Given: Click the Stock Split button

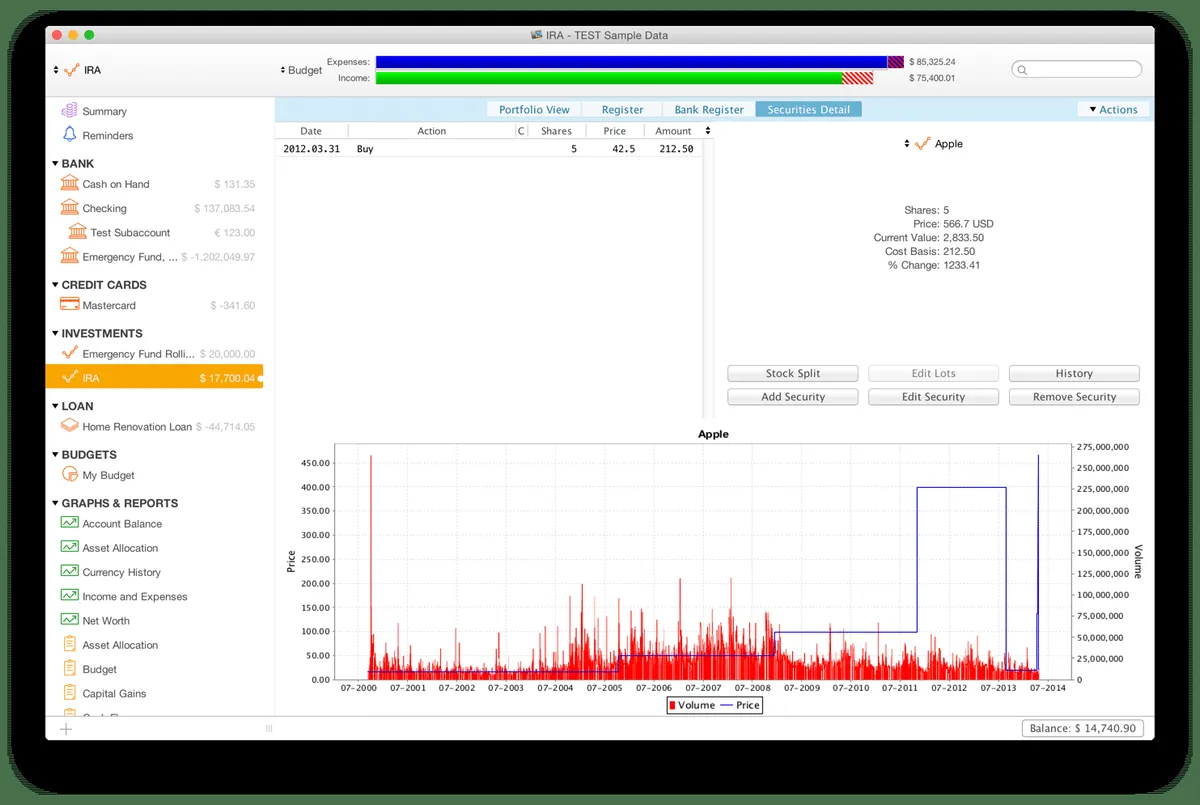Looking at the screenshot, I should click(793, 373).
